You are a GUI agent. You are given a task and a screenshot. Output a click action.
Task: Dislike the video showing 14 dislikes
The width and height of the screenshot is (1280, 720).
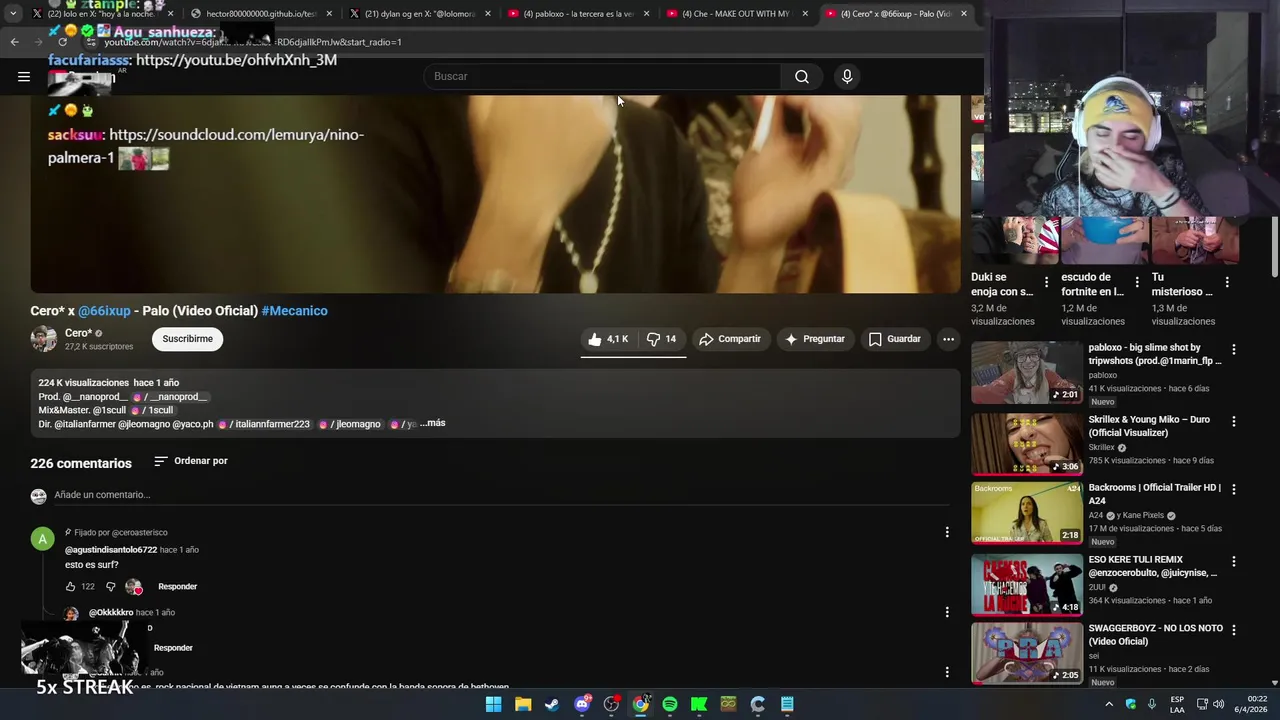click(661, 339)
